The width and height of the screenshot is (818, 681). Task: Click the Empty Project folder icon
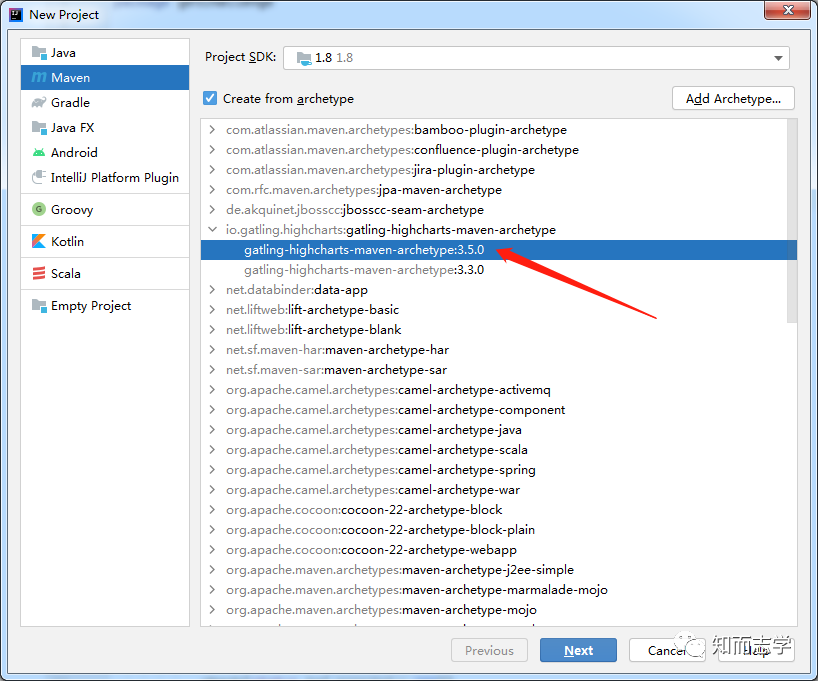pos(39,306)
